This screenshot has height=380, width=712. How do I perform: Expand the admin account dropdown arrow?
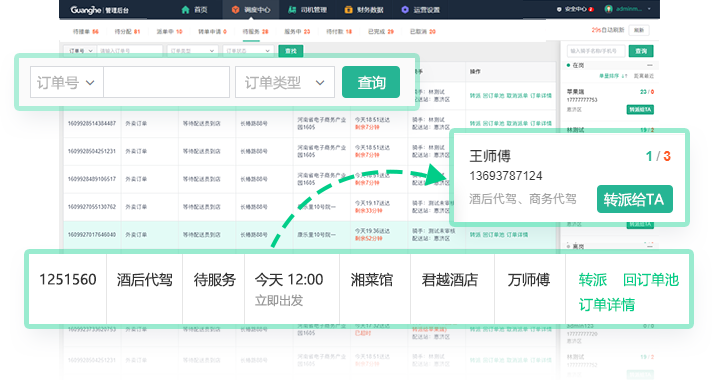(x=649, y=9)
